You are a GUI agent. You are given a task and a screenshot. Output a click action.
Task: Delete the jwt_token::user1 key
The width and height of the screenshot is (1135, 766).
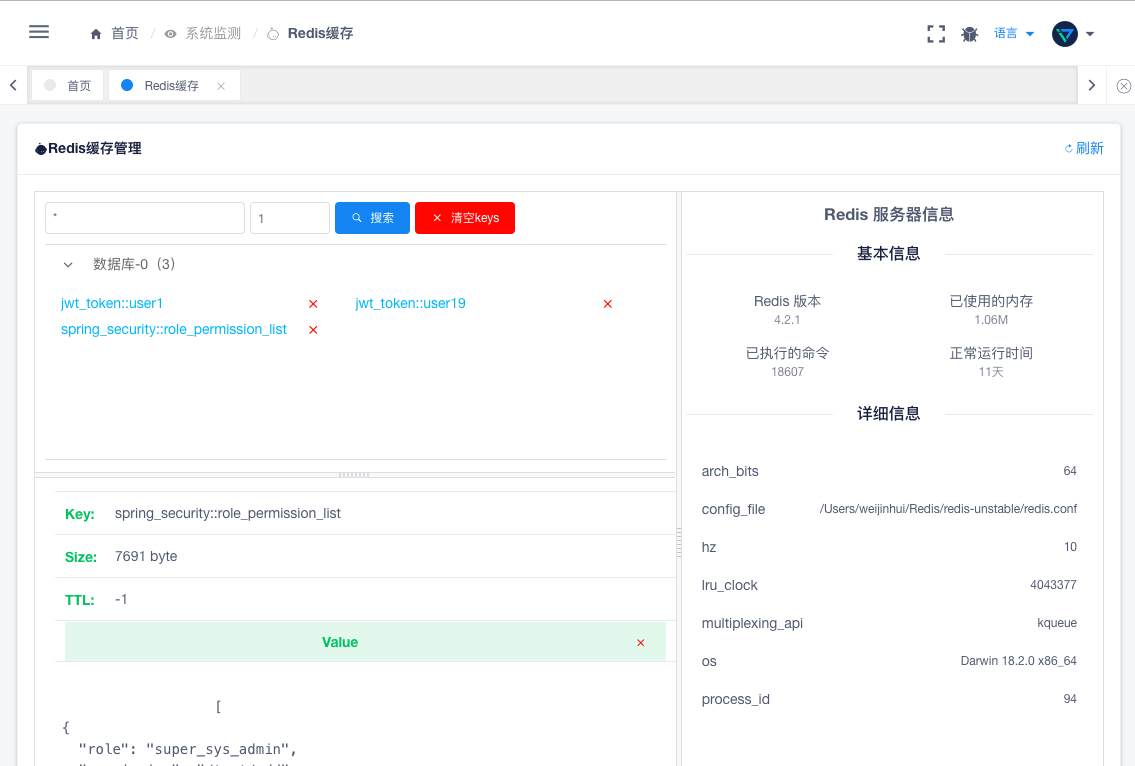click(x=313, y=304)
